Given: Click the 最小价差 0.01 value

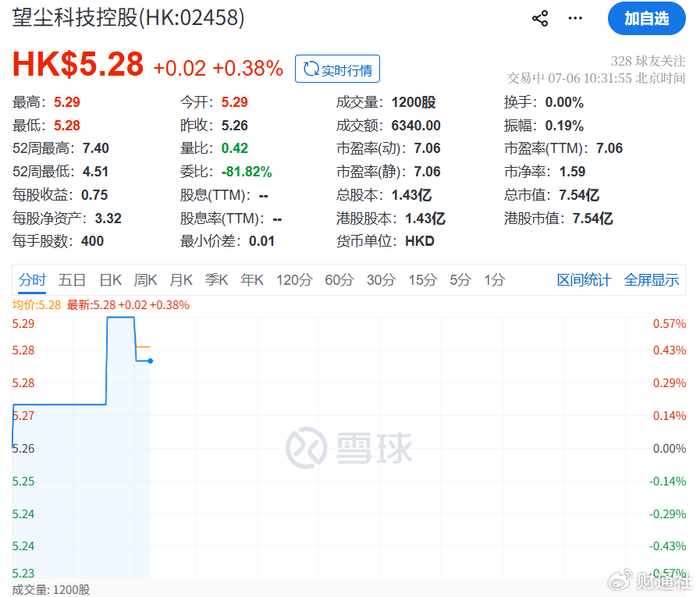Looking at the screenshot, I should pyautogui.click(x=262, y=241).
